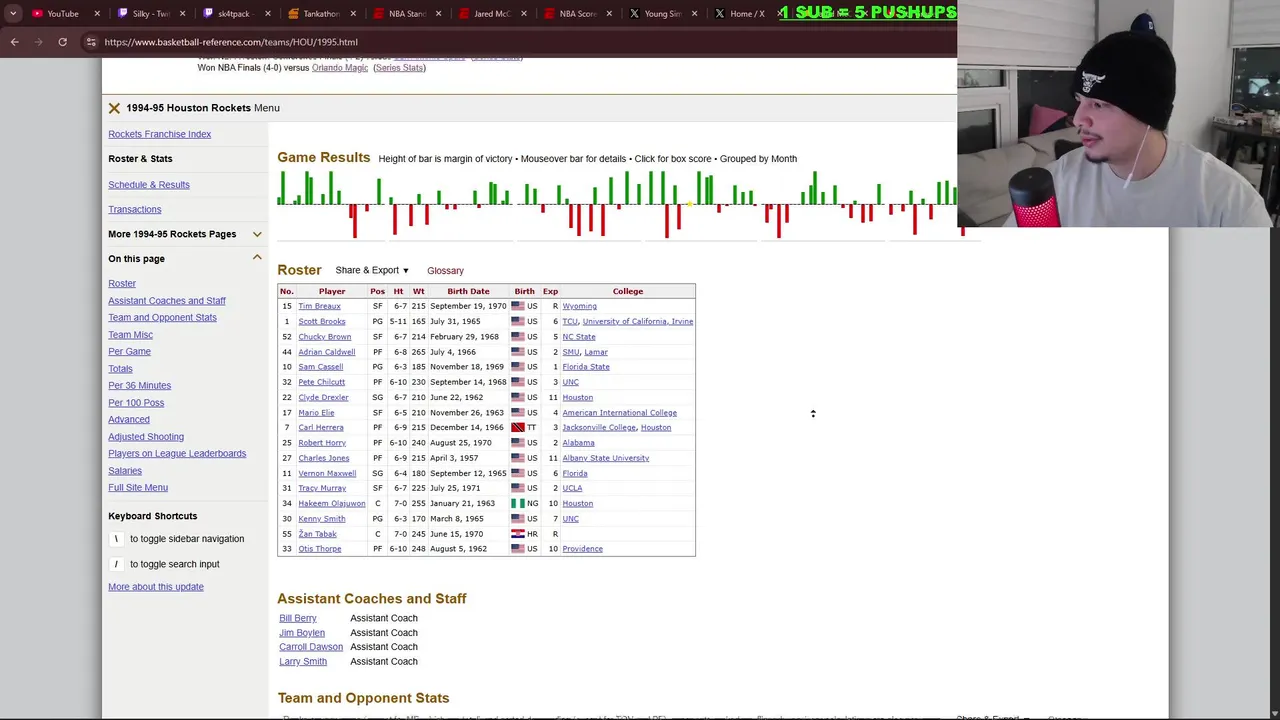Jump to Salaries in sidebar
Image resolution: width=1280 pixels, height=720 pixels.
125,471
